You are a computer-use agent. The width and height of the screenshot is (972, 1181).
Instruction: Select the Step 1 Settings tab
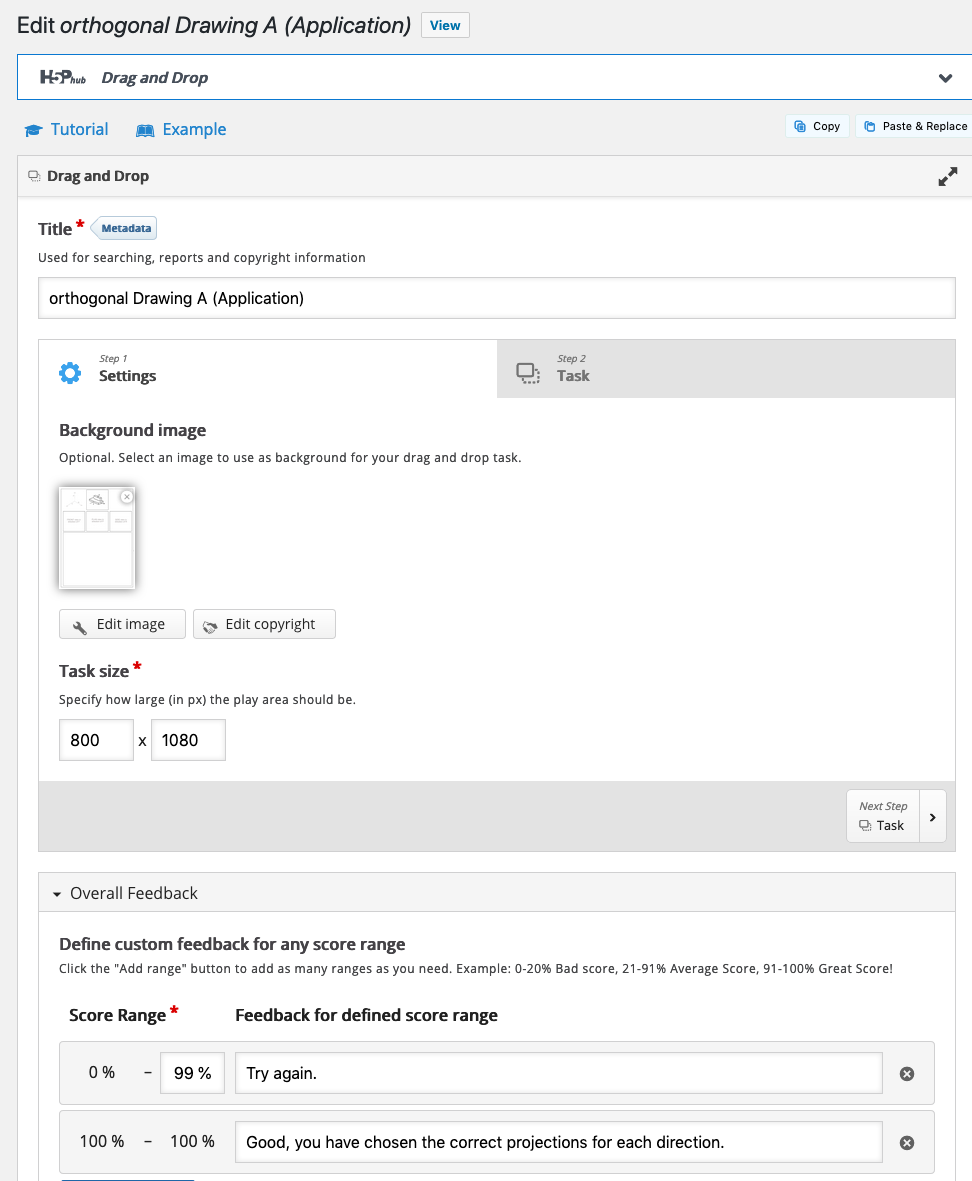(268, 369)
